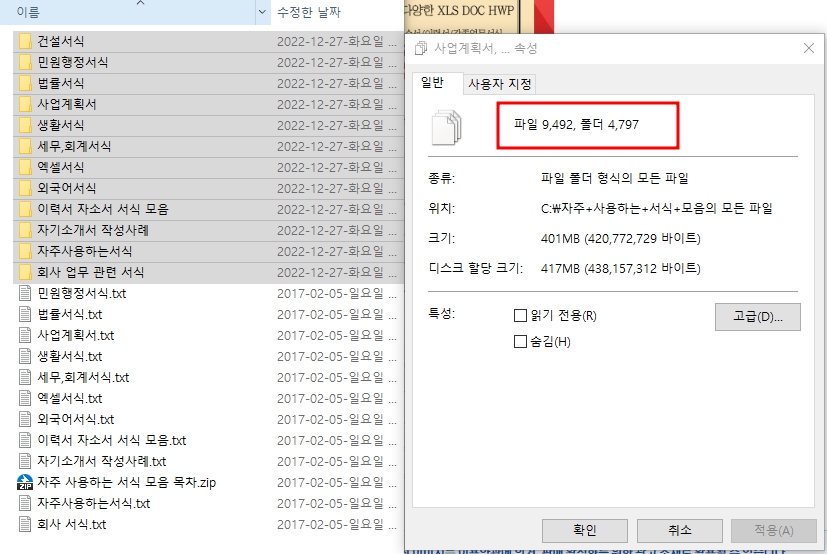
Task: Click the multi-file icon in properties title bar
Action: pyautogui.click(x=421, y=48)
